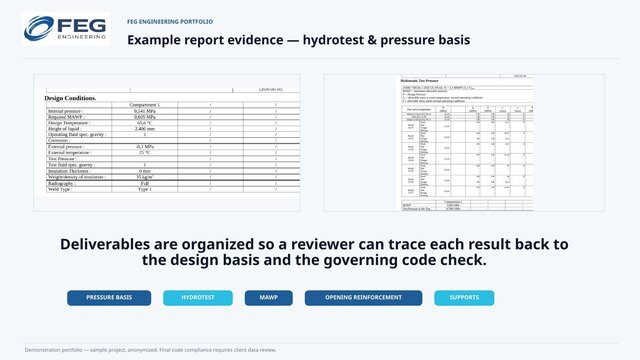Select the PRESSURE BASIS tag button
640x360 pixels.
pyautogui.click(x=109, y=298)
